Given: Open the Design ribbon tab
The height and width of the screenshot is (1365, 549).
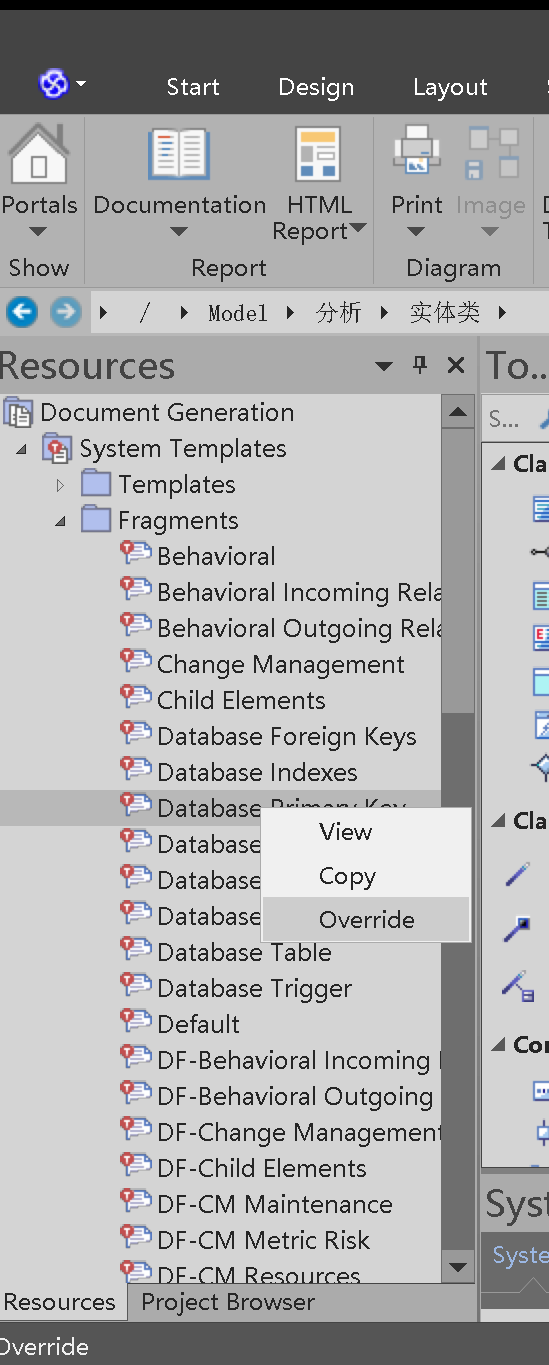Looking at the screenshot, I should click(x=316, y=87).
